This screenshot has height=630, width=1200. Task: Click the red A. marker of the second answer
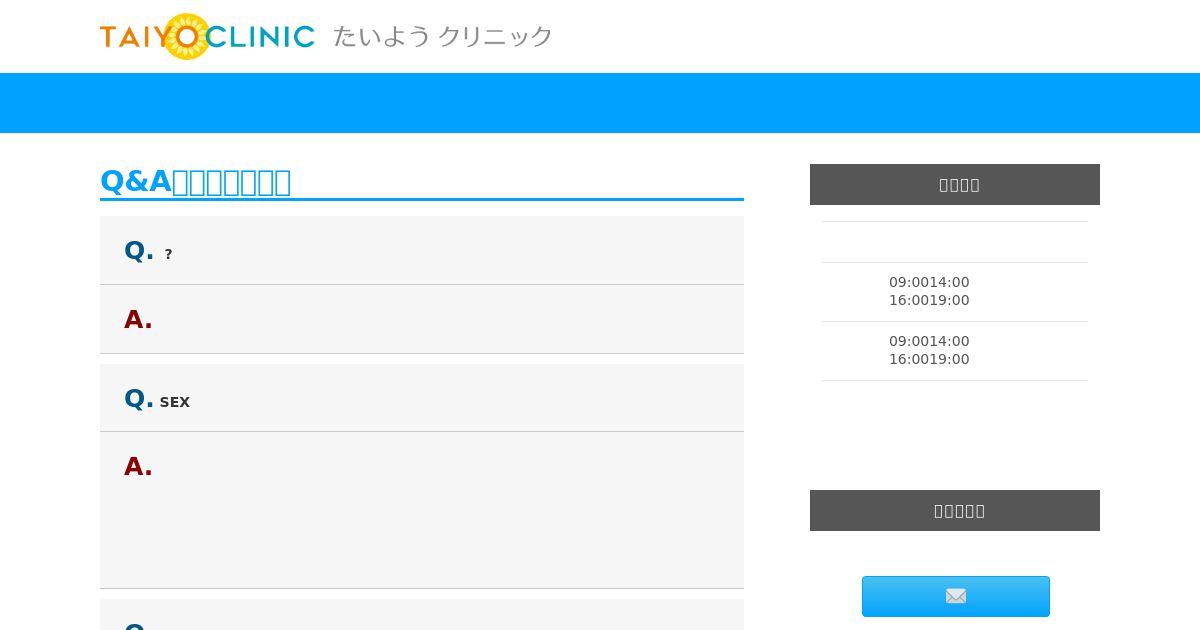click(138, 467)
